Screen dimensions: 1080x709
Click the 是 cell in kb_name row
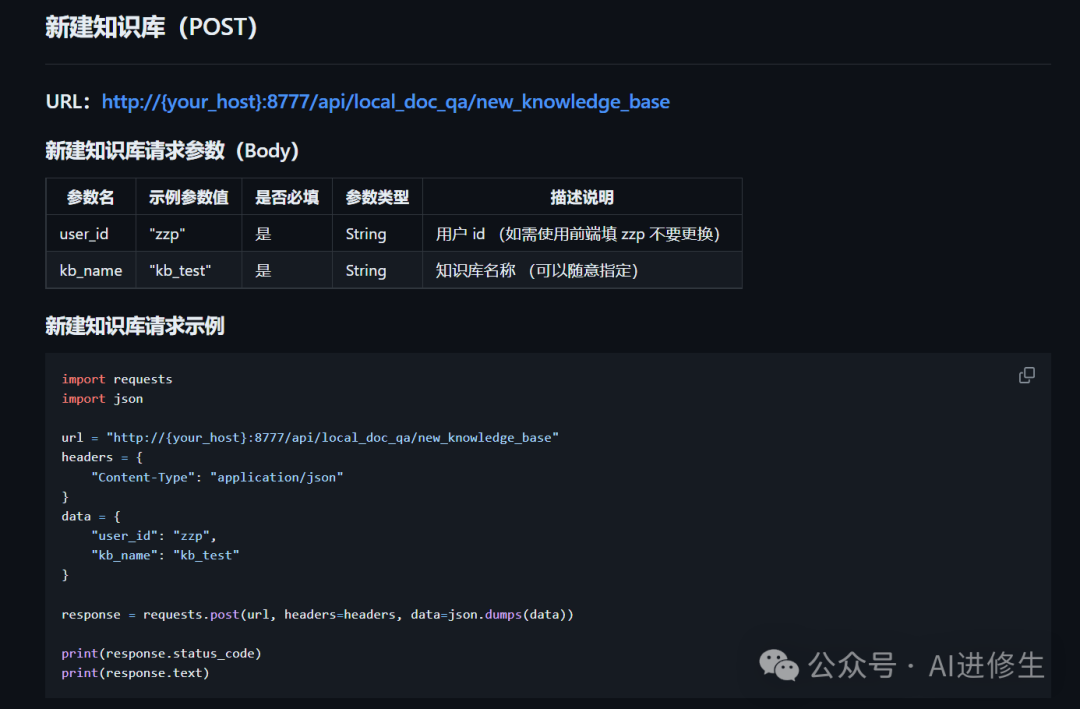[x=287, y=270]
